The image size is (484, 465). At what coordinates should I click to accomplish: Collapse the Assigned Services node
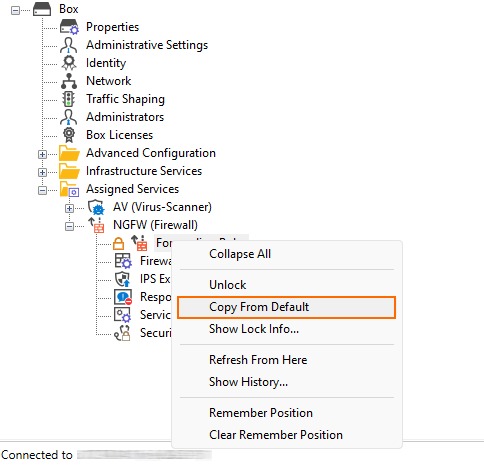(42, 190)
